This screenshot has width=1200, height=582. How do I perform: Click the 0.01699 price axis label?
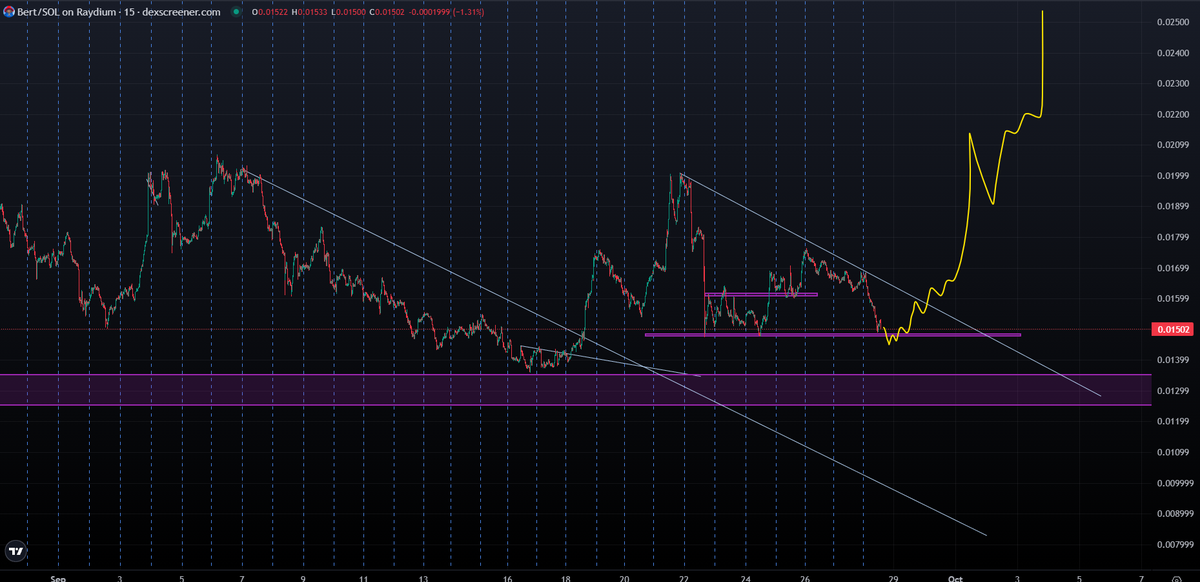pyautogui.click(x=1173, y=268)
